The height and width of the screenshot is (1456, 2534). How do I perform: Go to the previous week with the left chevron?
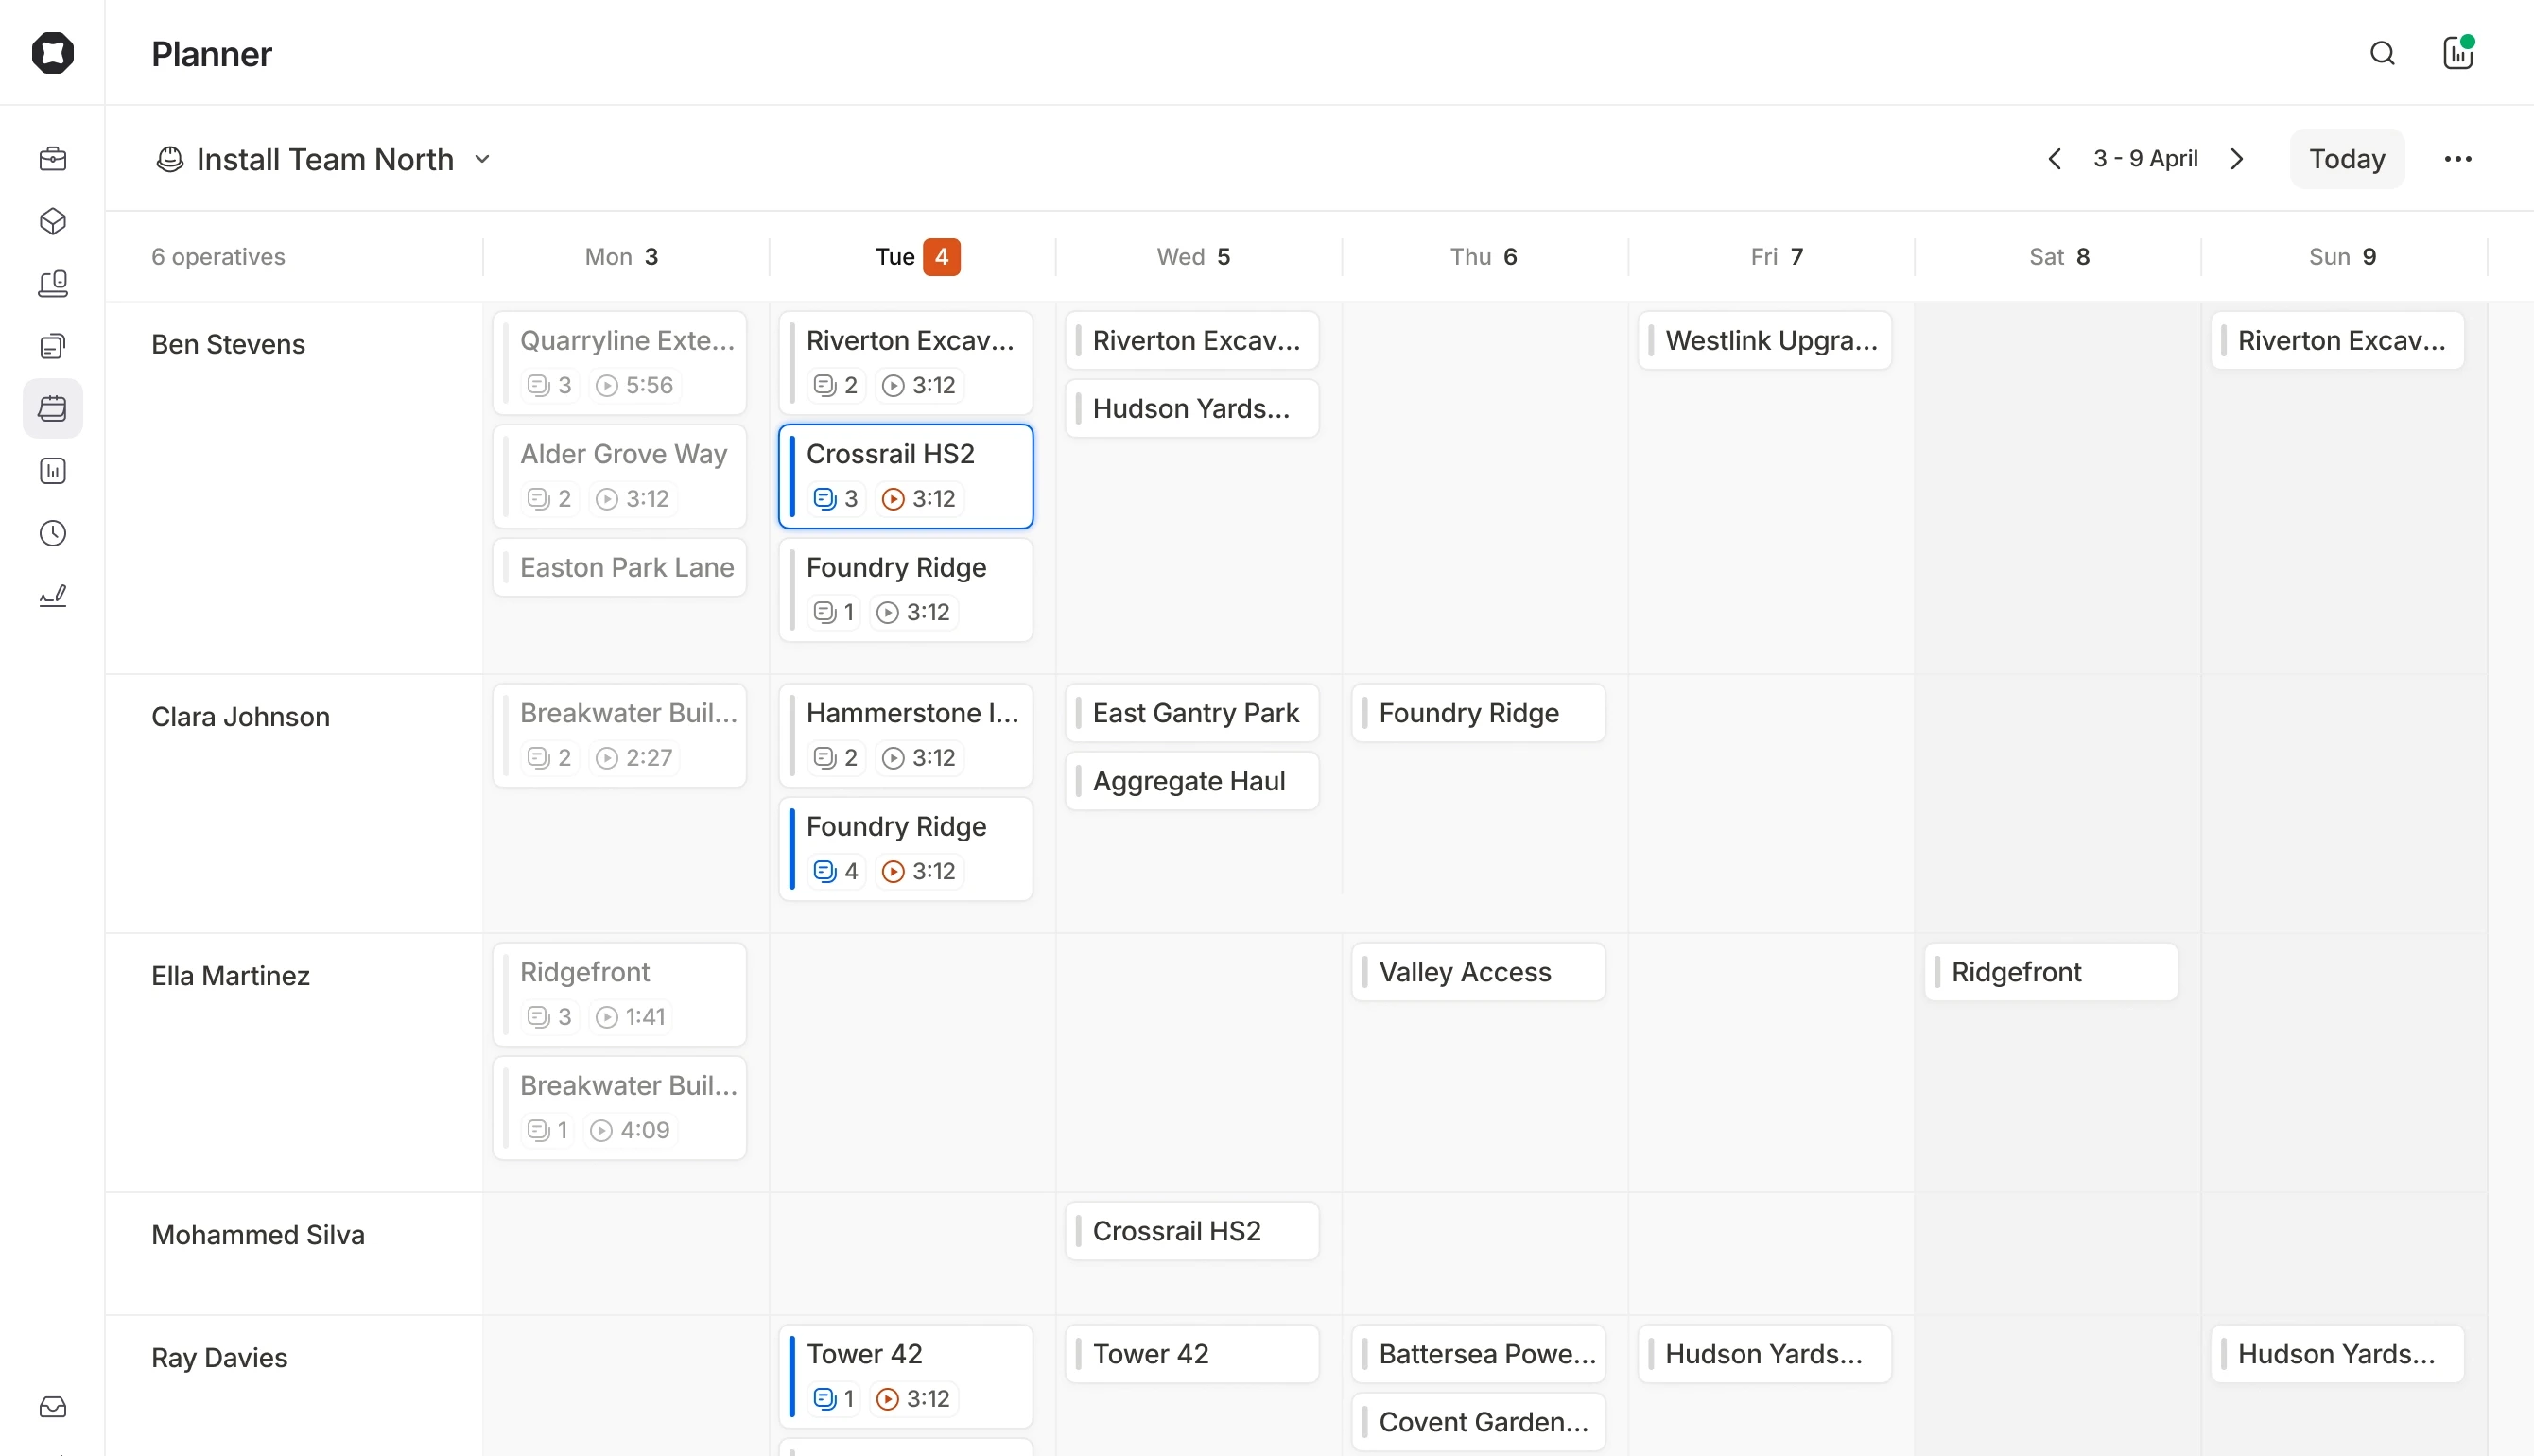[x=2055, y=158]
